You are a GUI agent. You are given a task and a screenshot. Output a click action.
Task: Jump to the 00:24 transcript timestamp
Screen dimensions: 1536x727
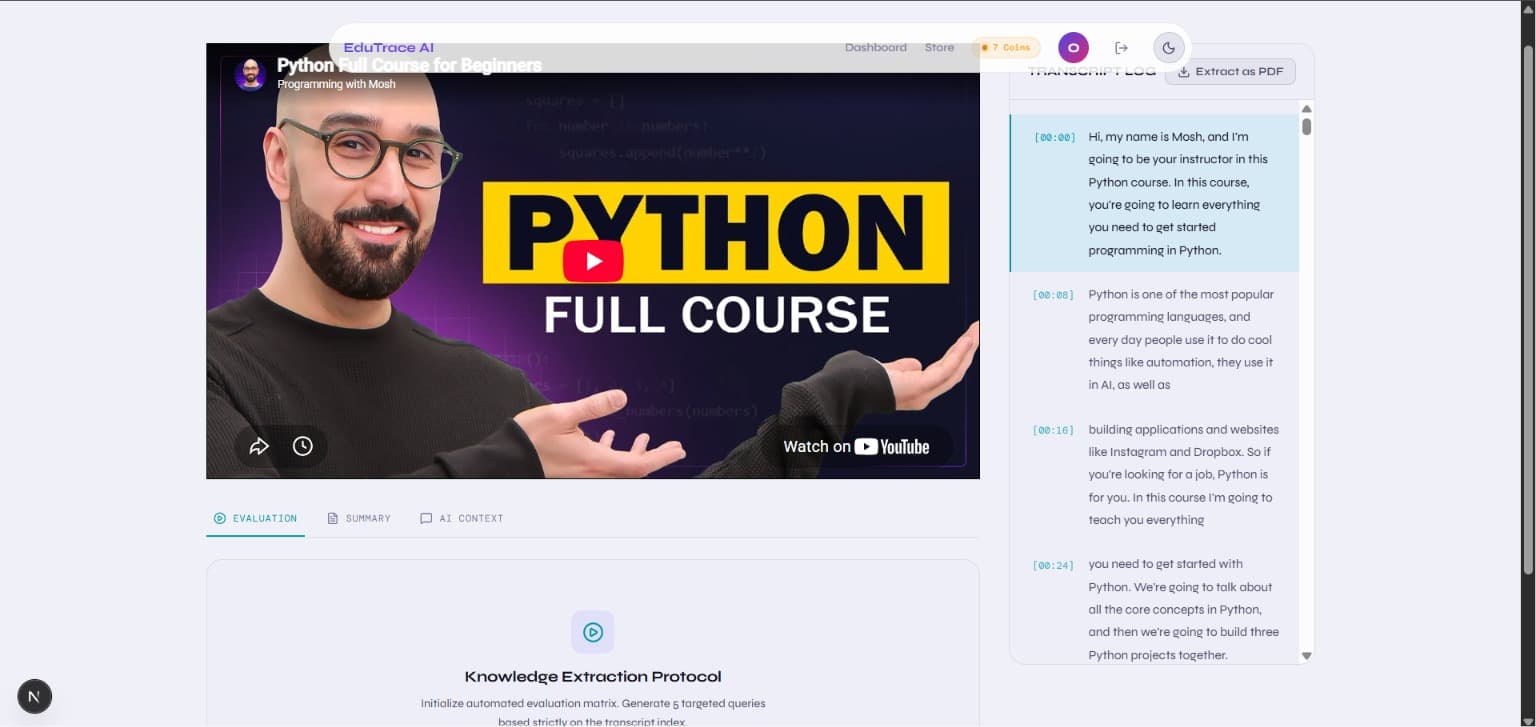pyautogui.click(x=1054, y=565)
